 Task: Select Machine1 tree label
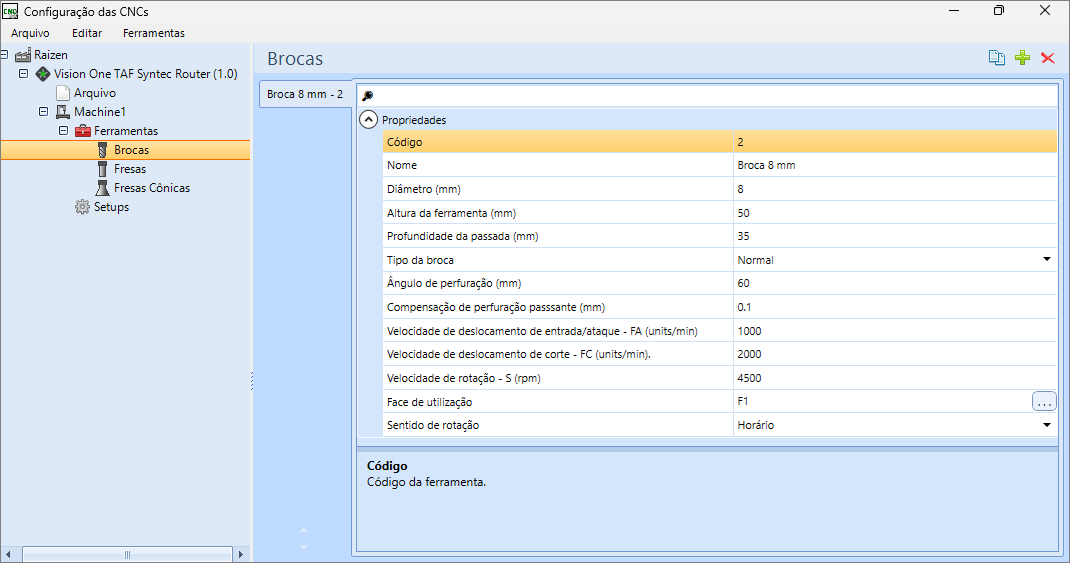pyautogui.click(x=100, y=112)
